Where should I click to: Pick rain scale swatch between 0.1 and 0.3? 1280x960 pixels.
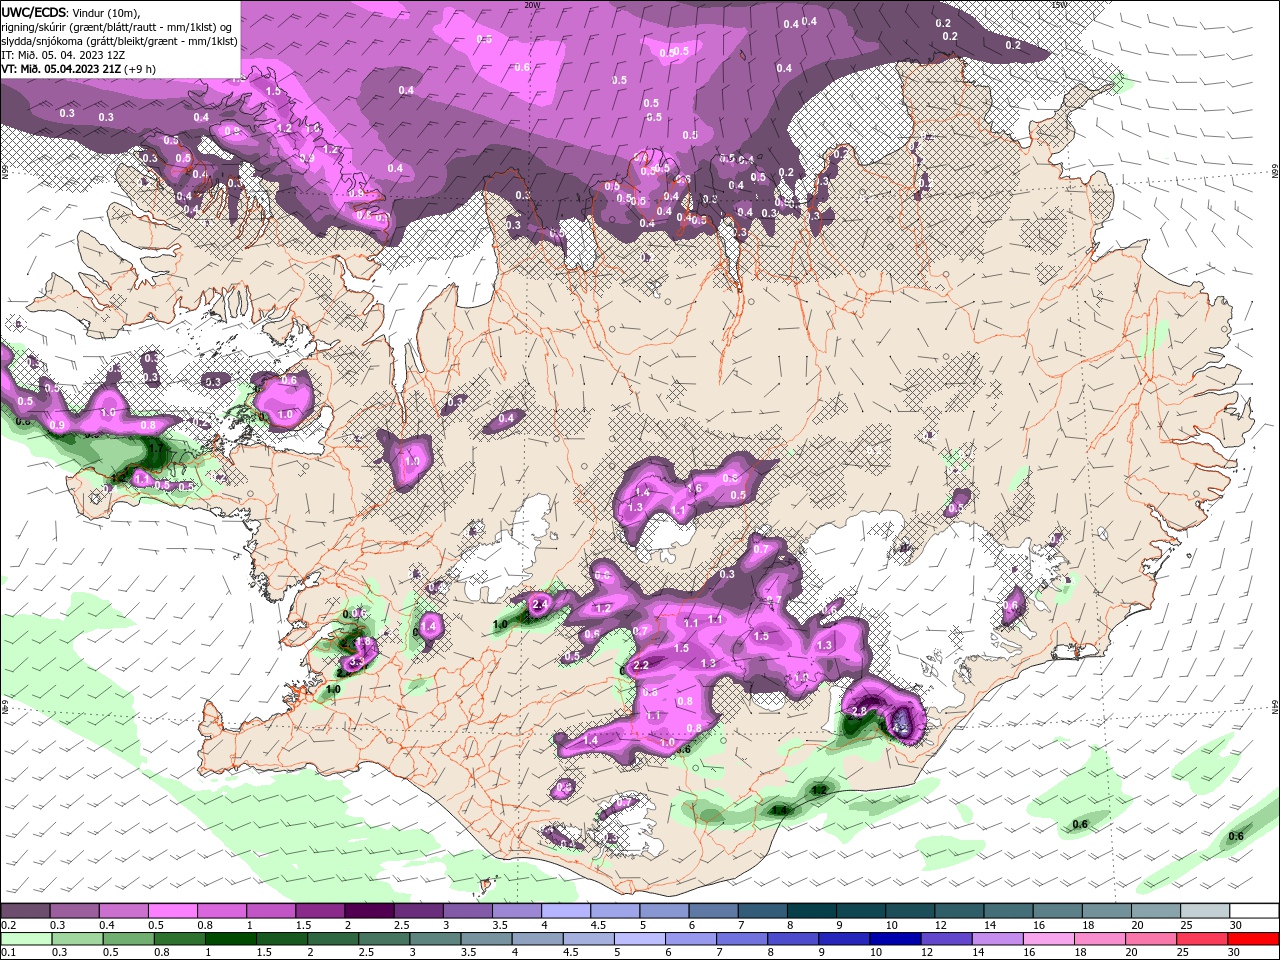(26, 939)
